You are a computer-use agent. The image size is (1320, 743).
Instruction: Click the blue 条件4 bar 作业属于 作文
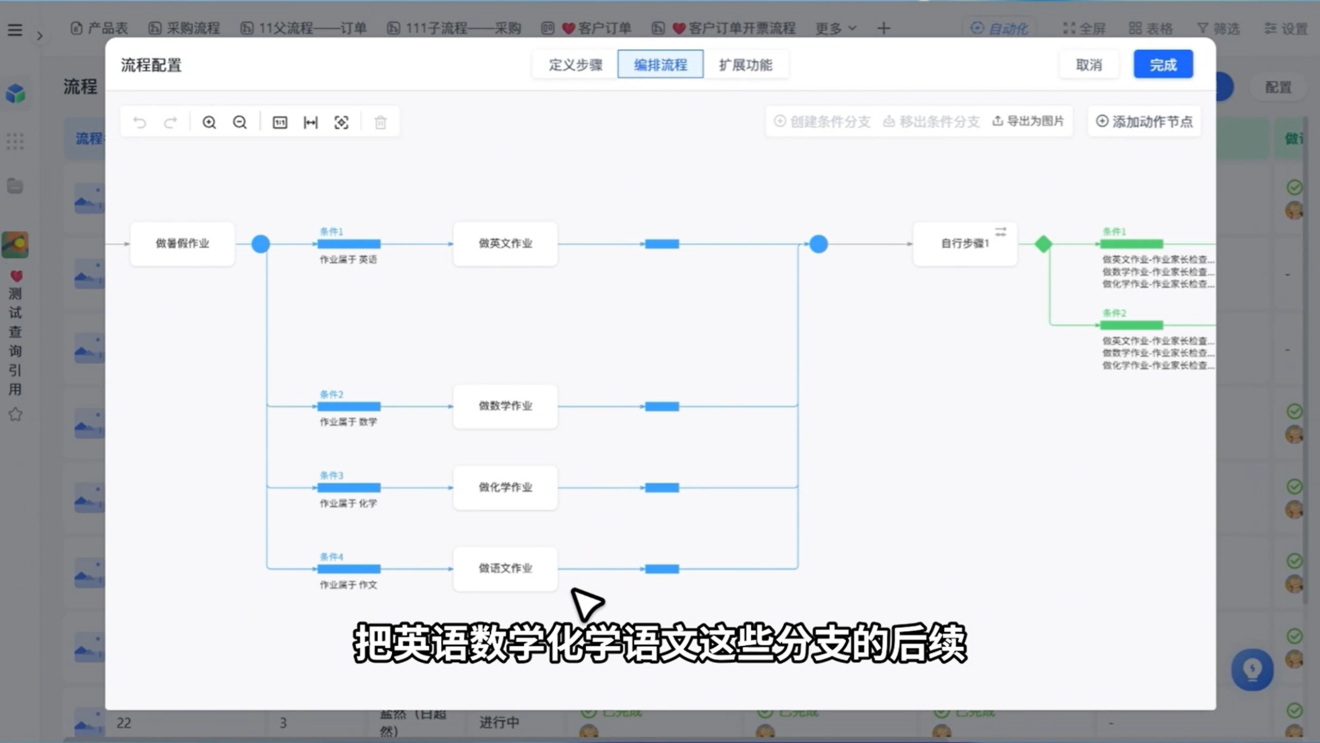tap(349, 568)
